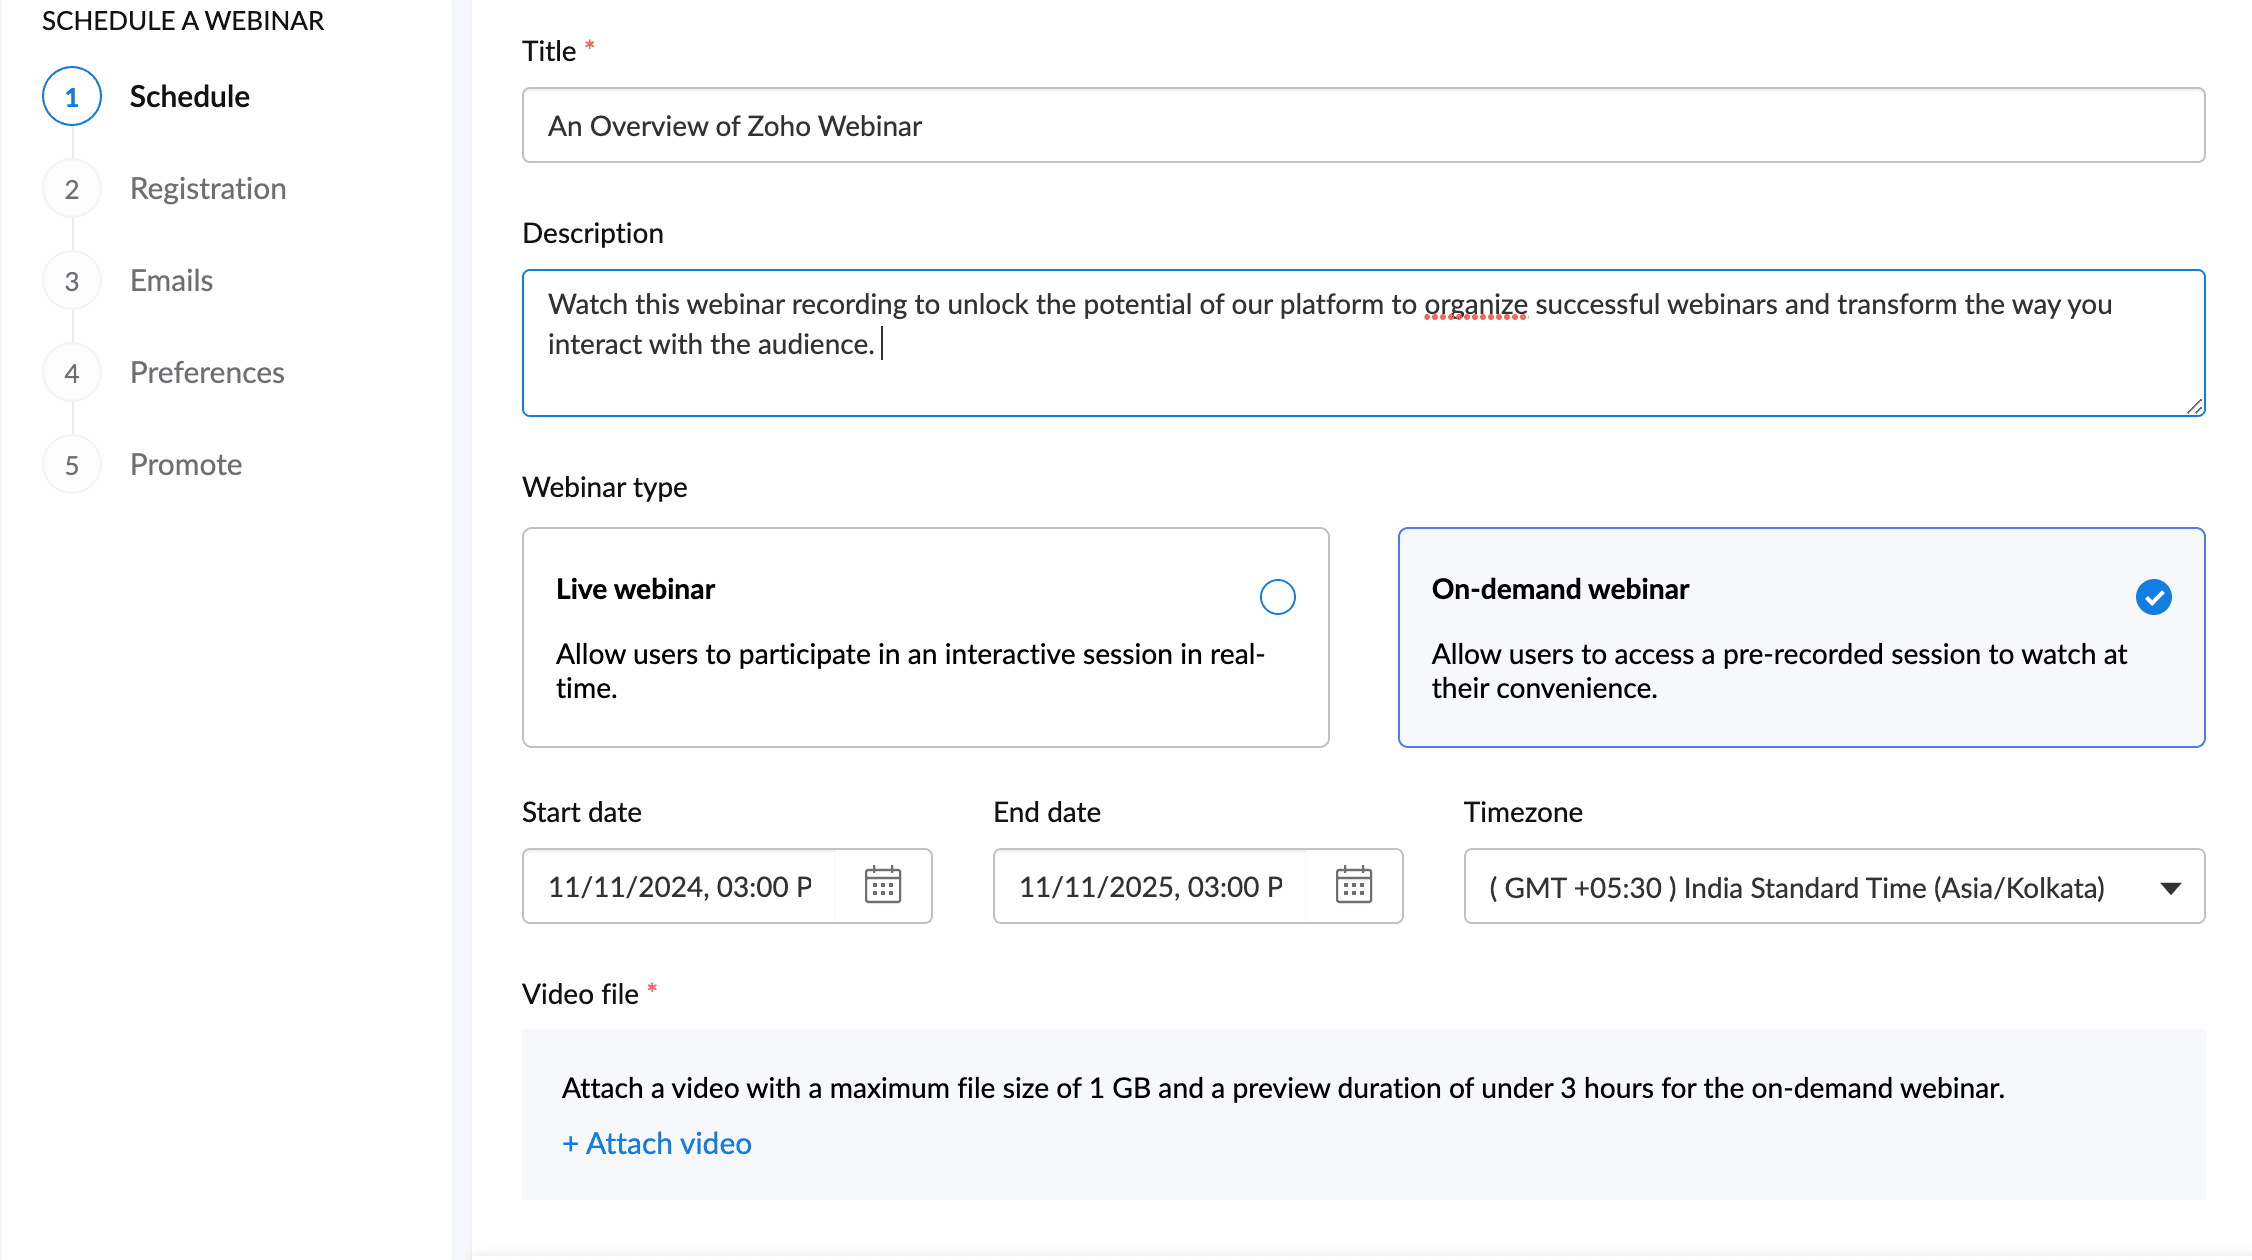Click step 5 circle icon for Promote
Viewport: 2252px width, 1260px height.
click(72, 465)
